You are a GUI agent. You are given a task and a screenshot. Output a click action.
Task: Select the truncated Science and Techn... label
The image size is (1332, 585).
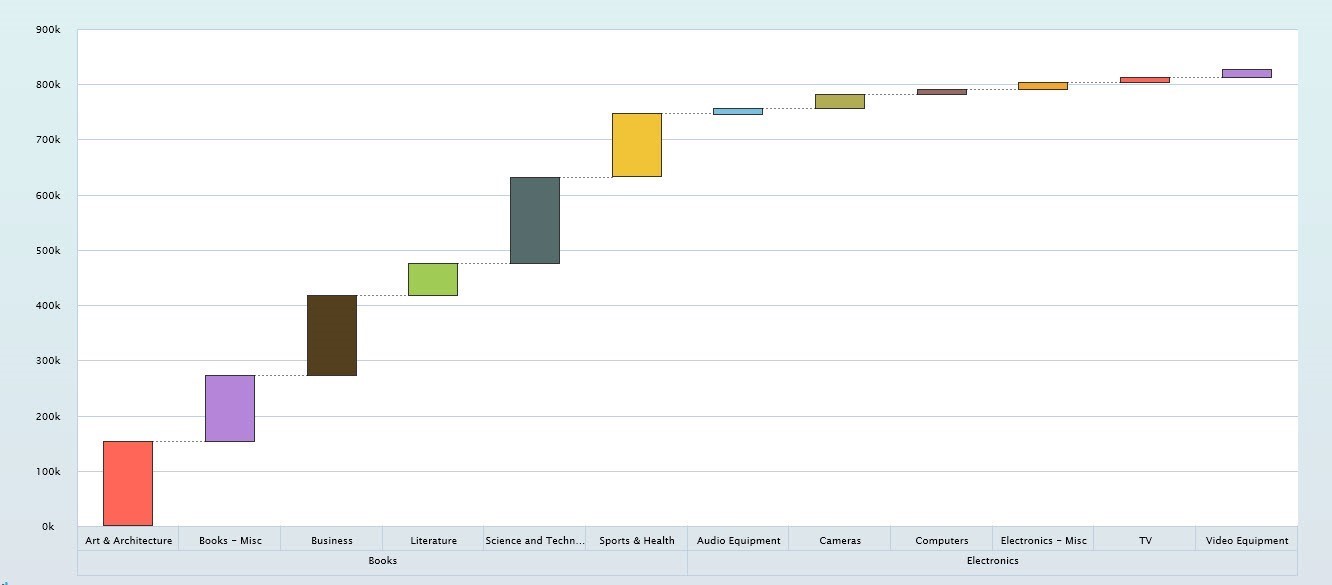535,540
